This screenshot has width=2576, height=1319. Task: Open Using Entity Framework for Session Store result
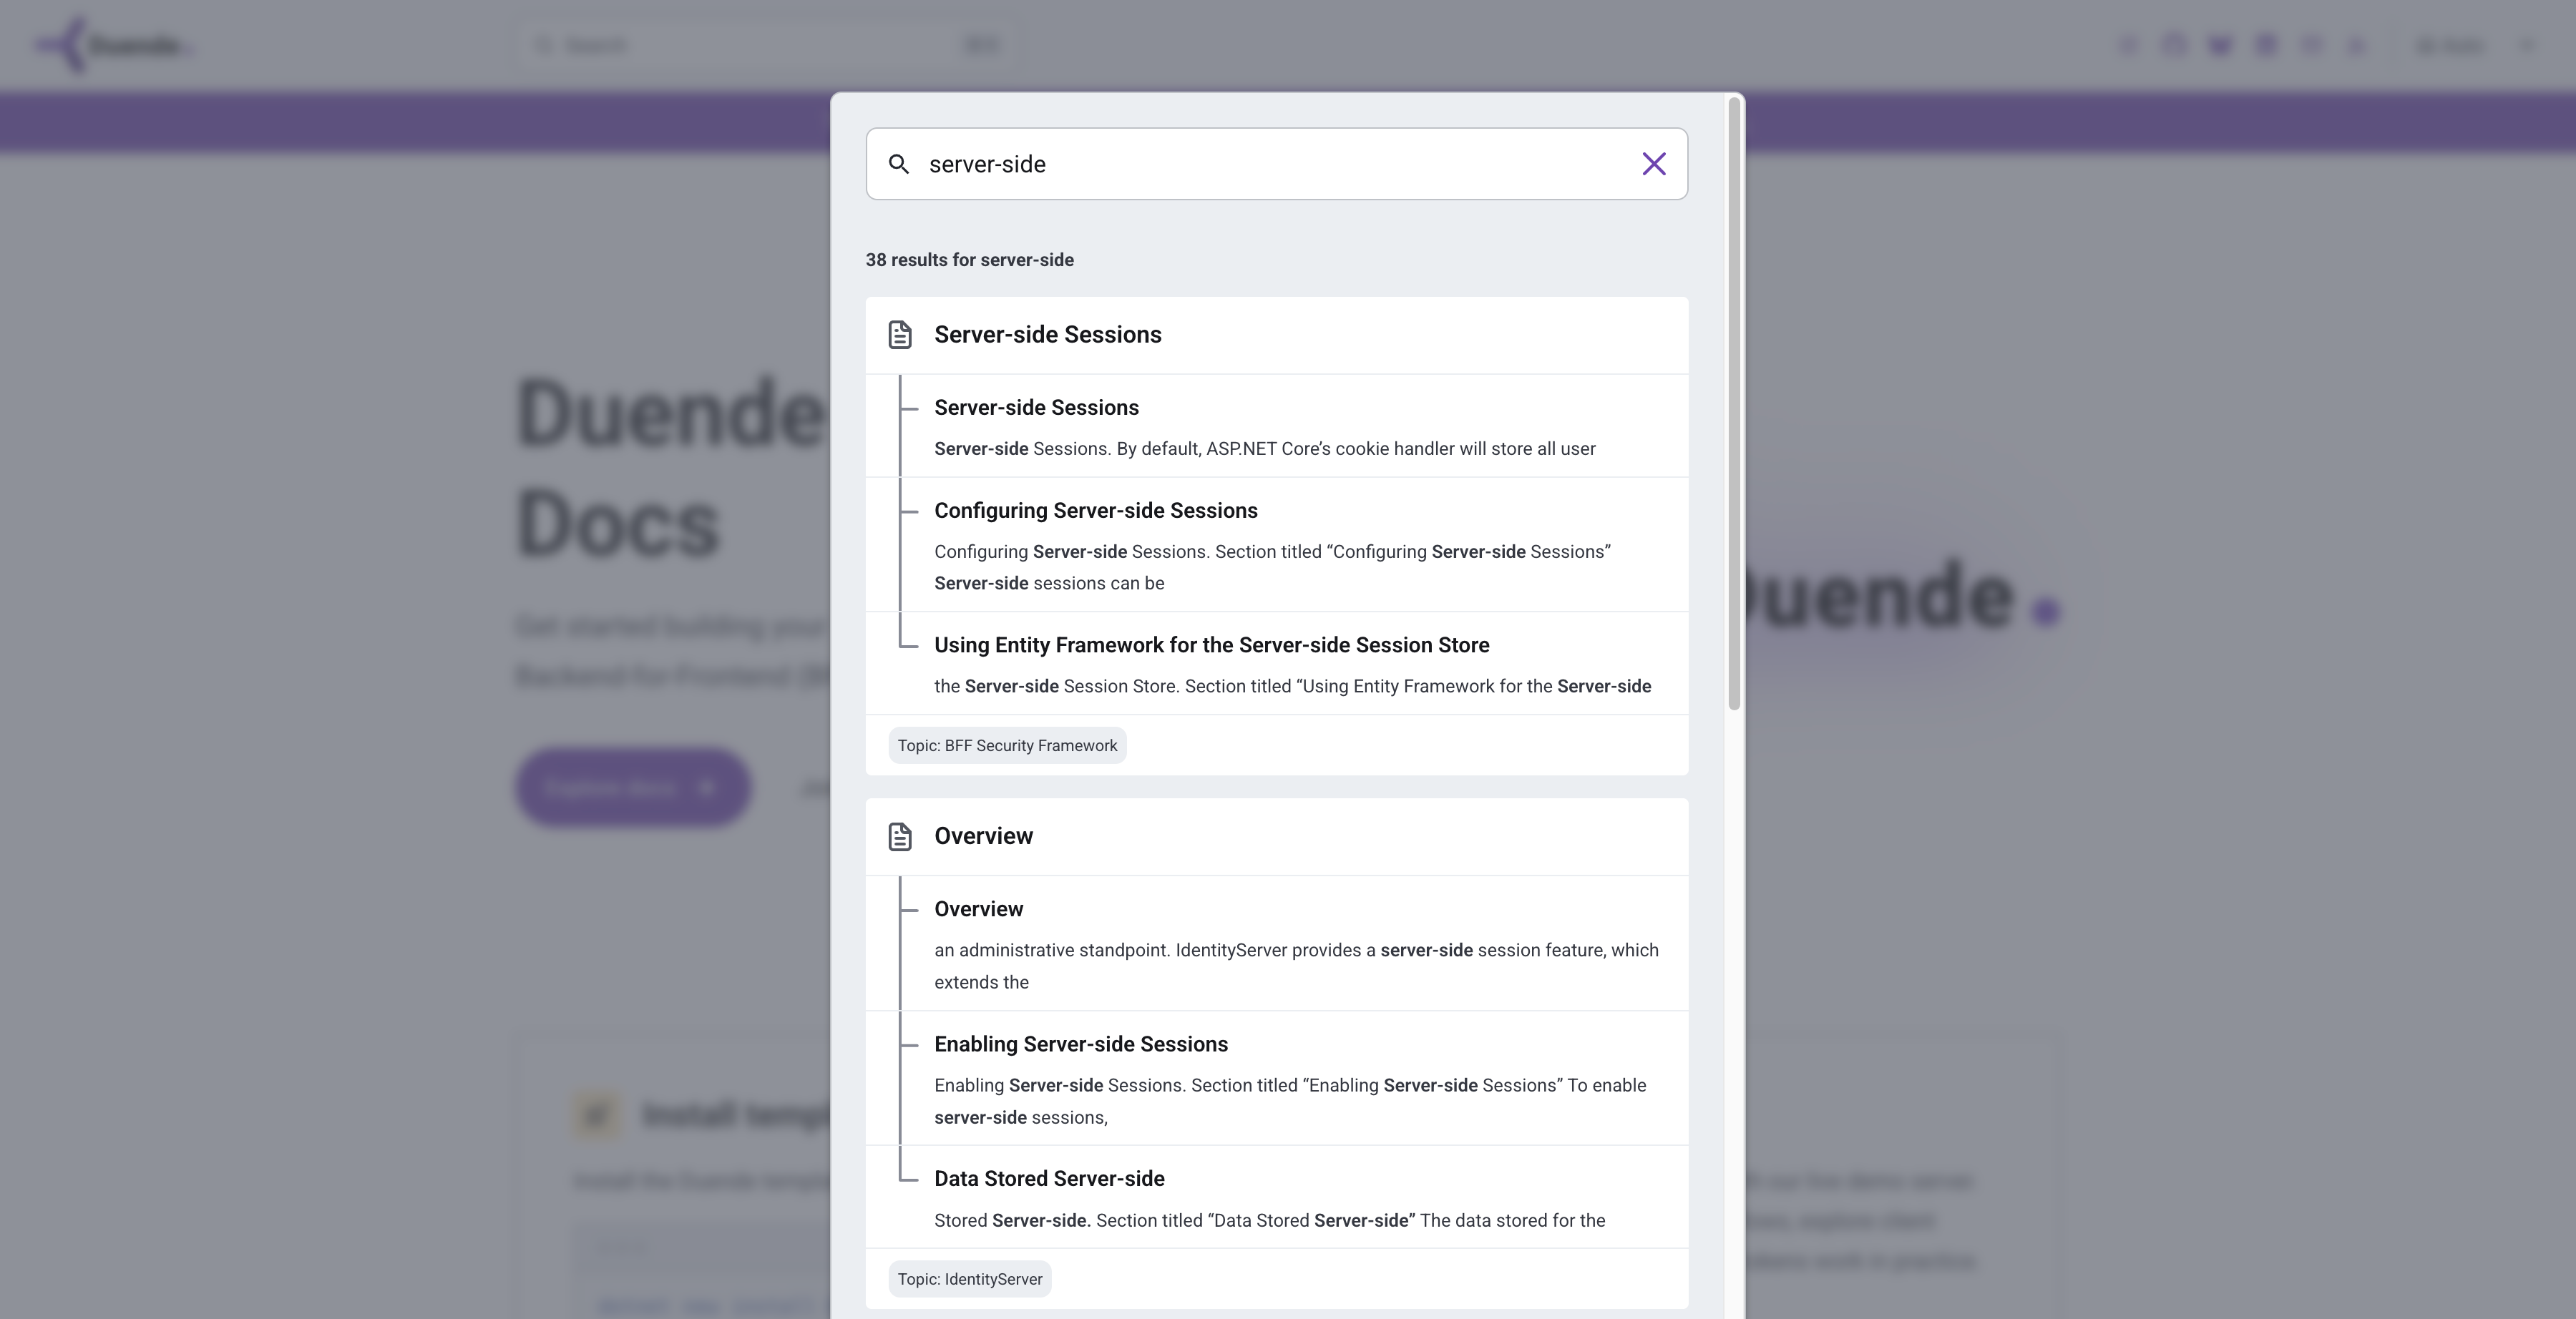[1276, 664]
